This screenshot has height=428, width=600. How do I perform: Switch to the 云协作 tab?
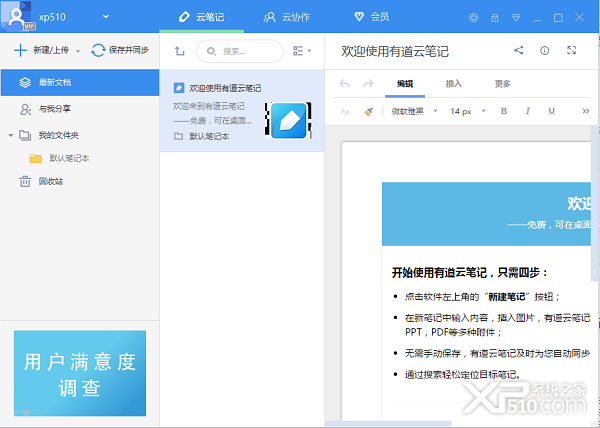(x=287, y=17)
